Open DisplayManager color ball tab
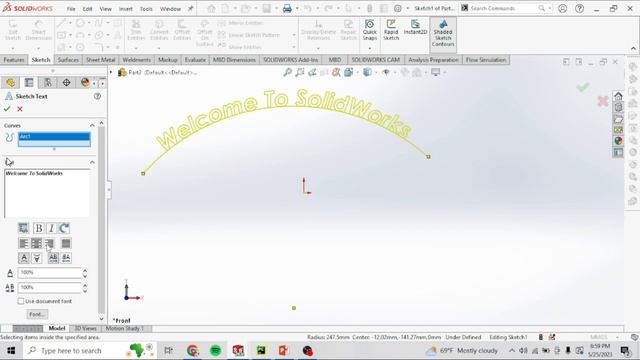Screen dimensions: 640x360 [x=85, y=83]
